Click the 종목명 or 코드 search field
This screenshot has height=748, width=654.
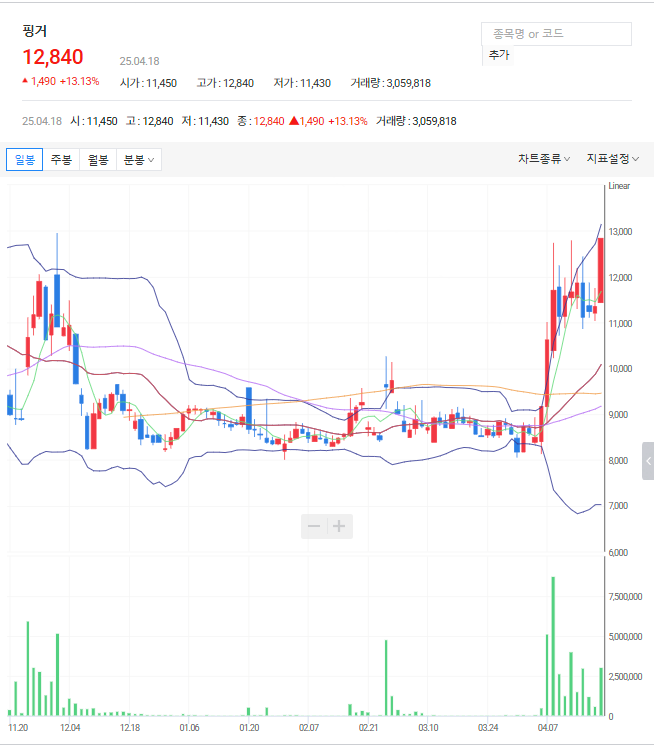coord(556,34)
